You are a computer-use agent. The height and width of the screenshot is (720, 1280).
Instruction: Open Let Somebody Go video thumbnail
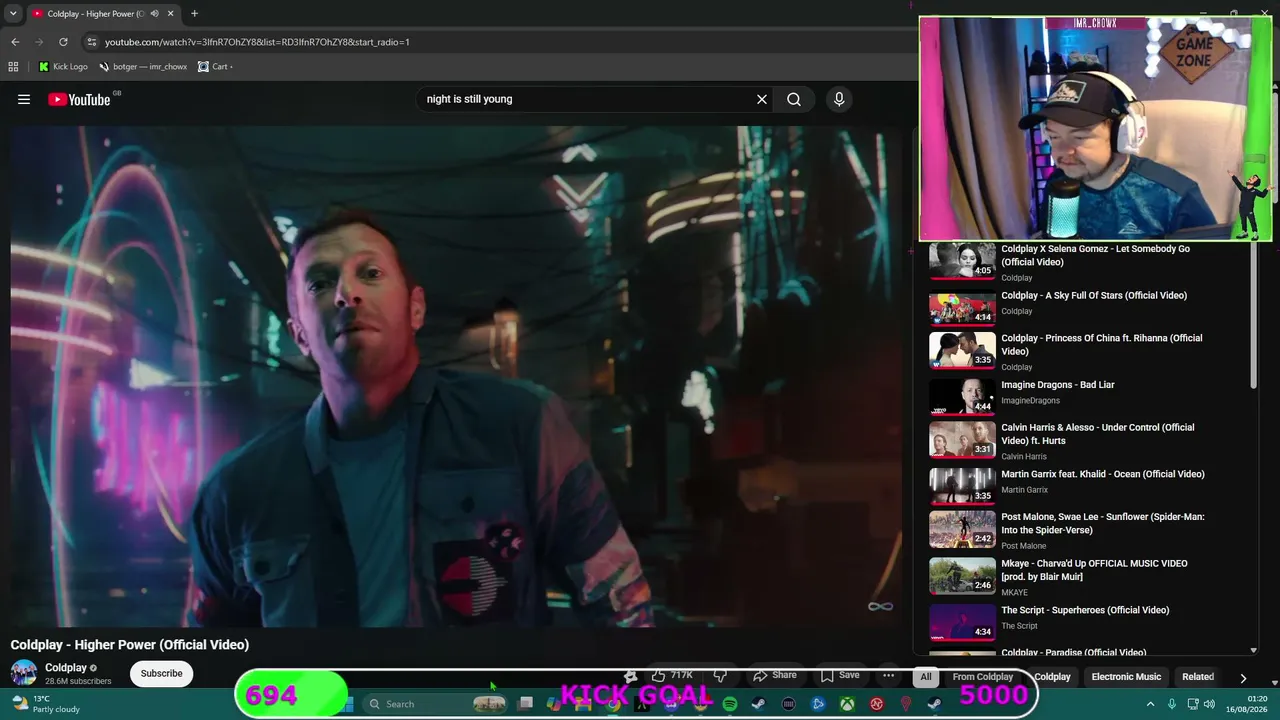(x=962, y=261)
